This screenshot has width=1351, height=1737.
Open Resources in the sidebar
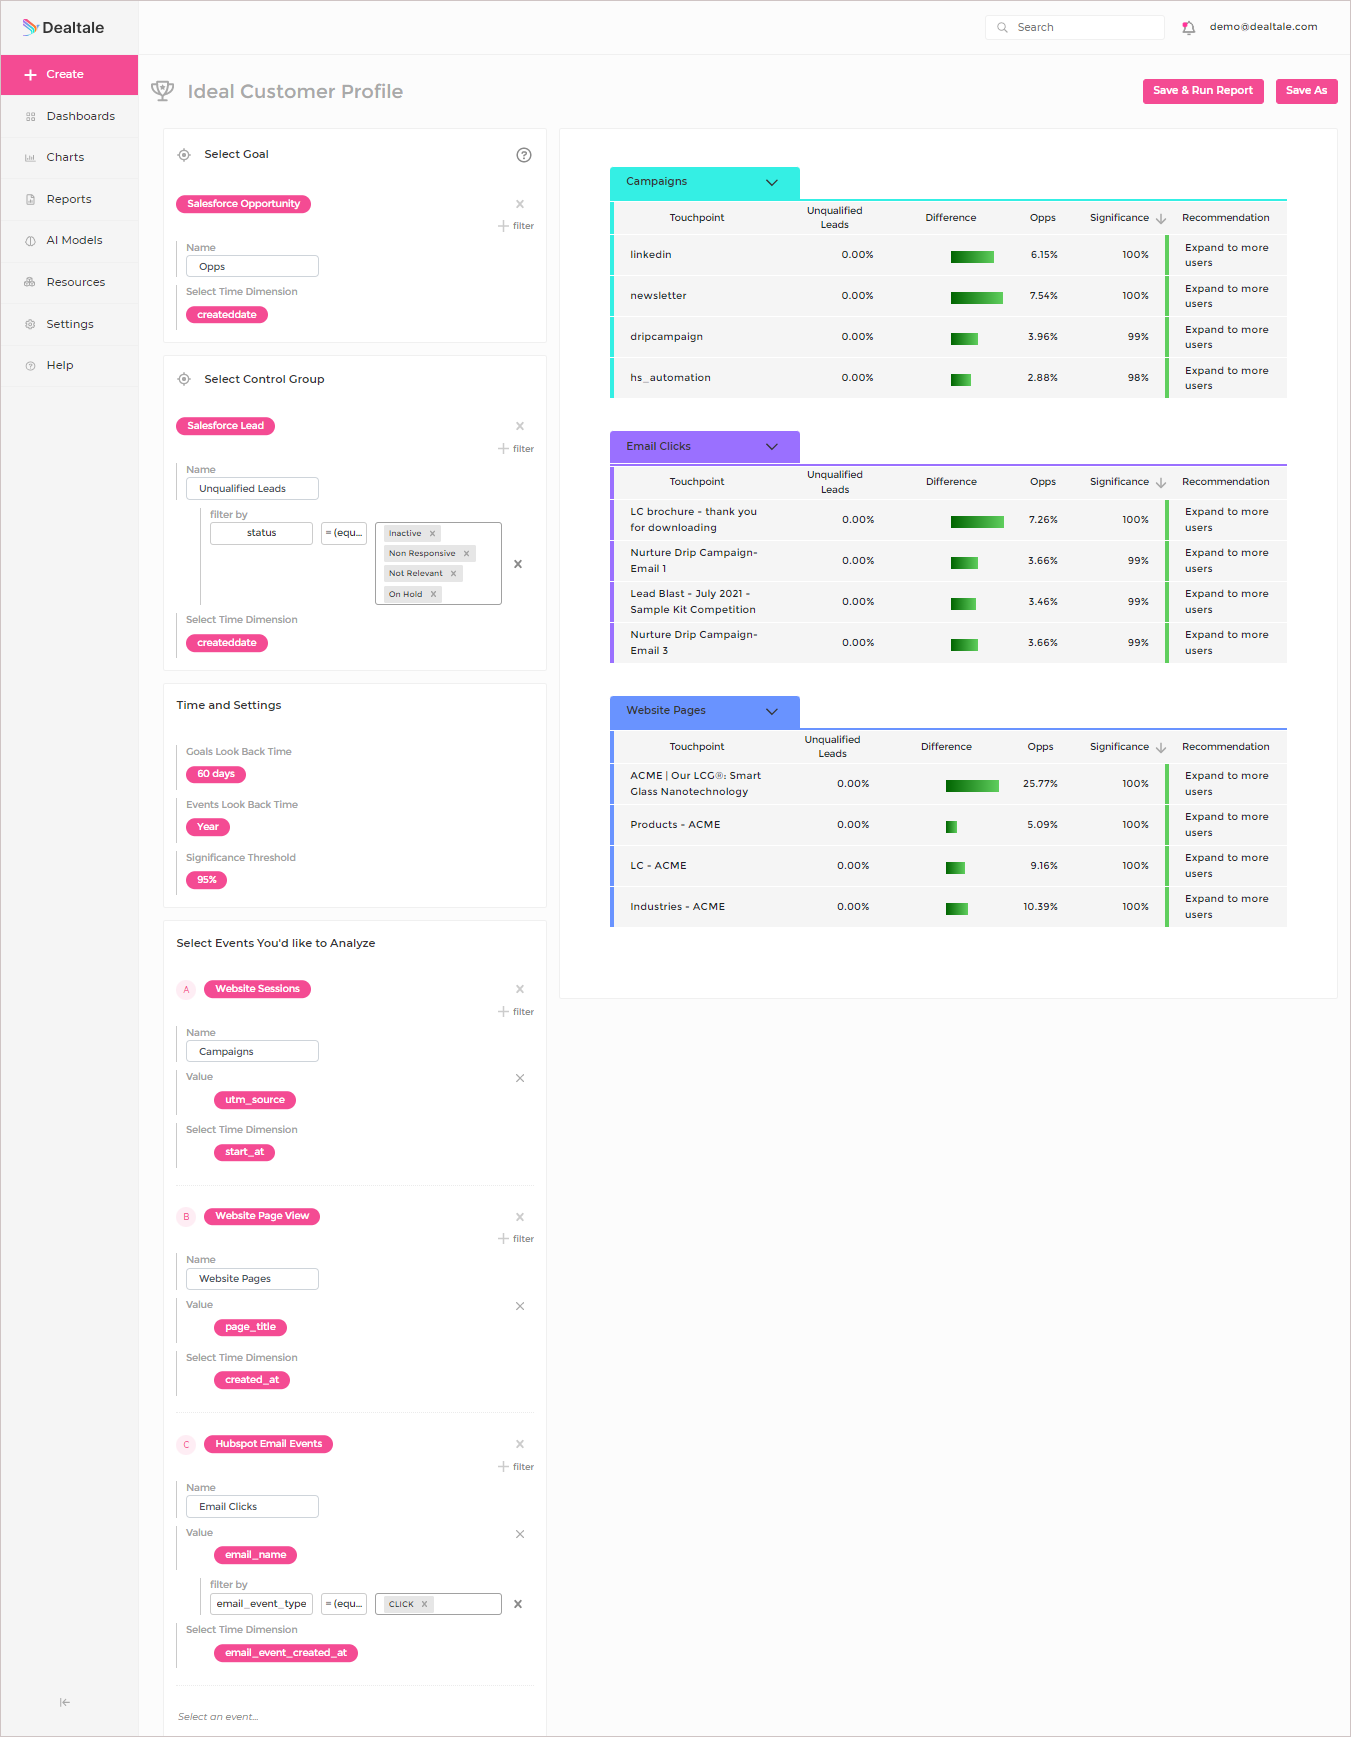(70, 282)
